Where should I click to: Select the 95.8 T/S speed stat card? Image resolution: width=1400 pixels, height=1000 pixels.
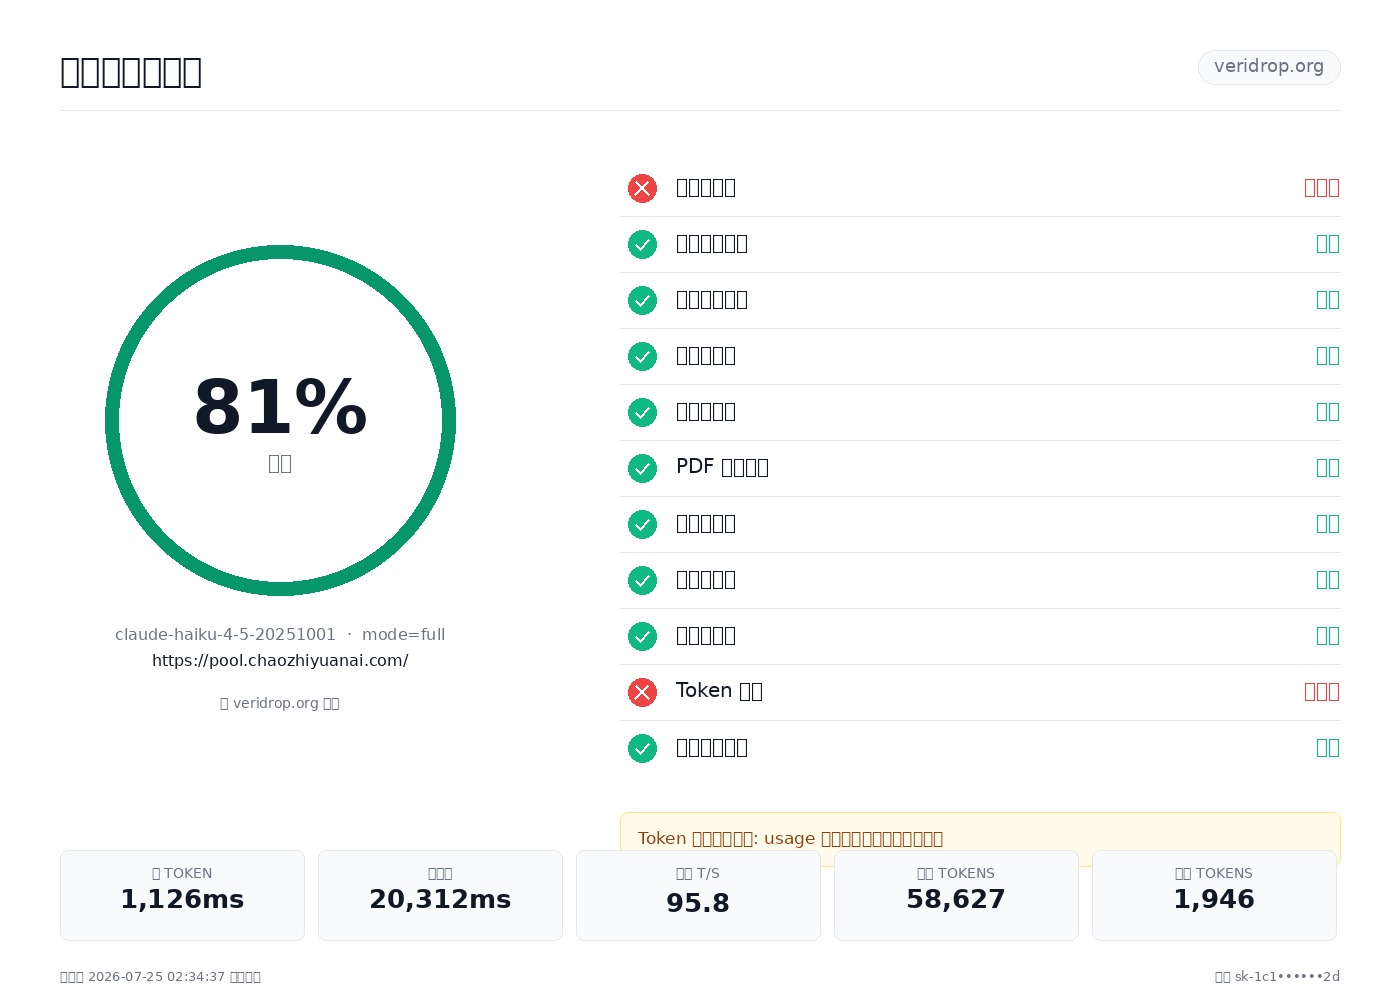tap(698, 895)
